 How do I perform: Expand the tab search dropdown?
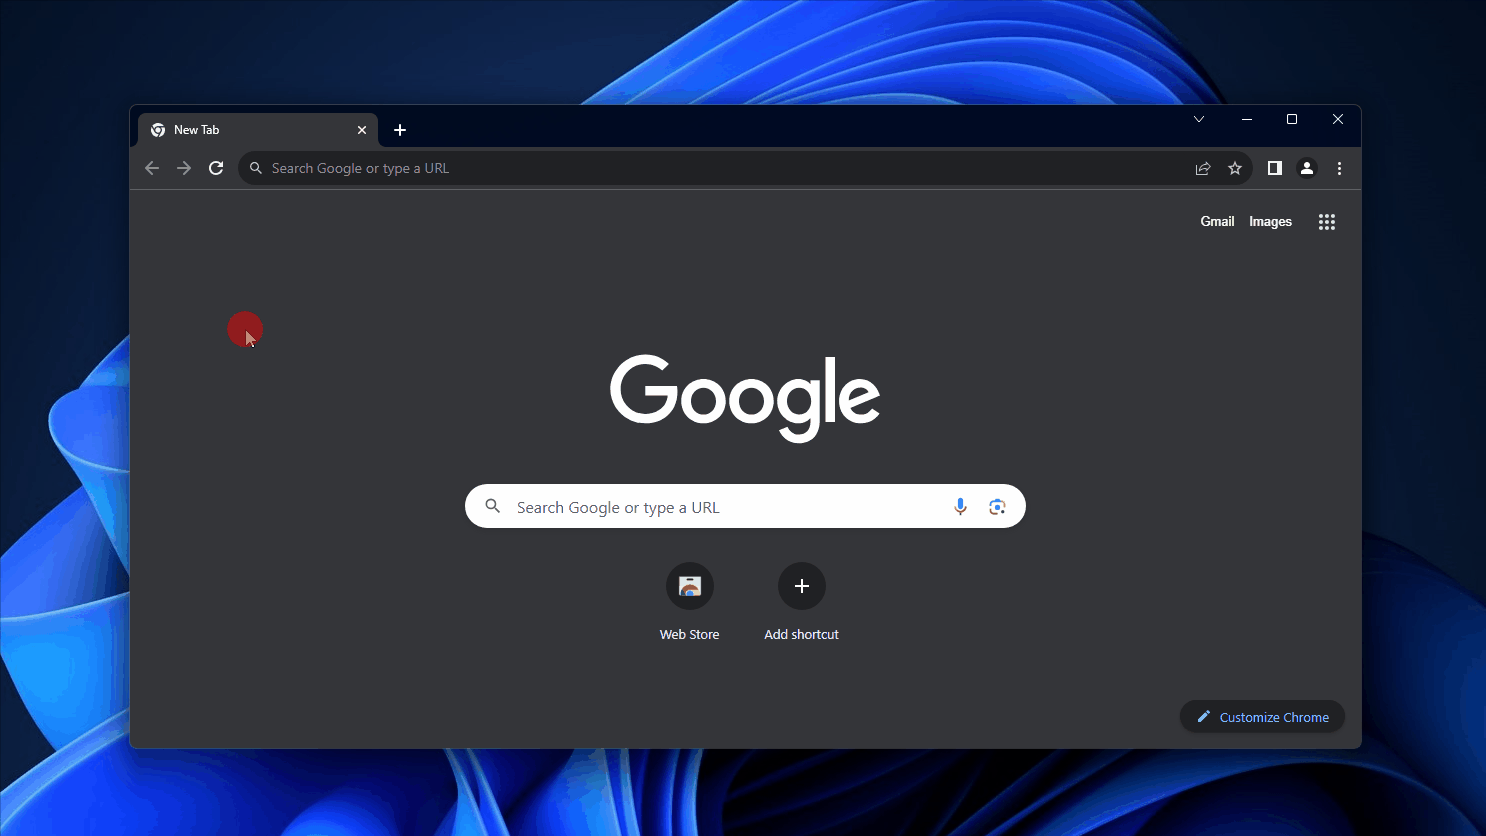(x=1199, y=119)
